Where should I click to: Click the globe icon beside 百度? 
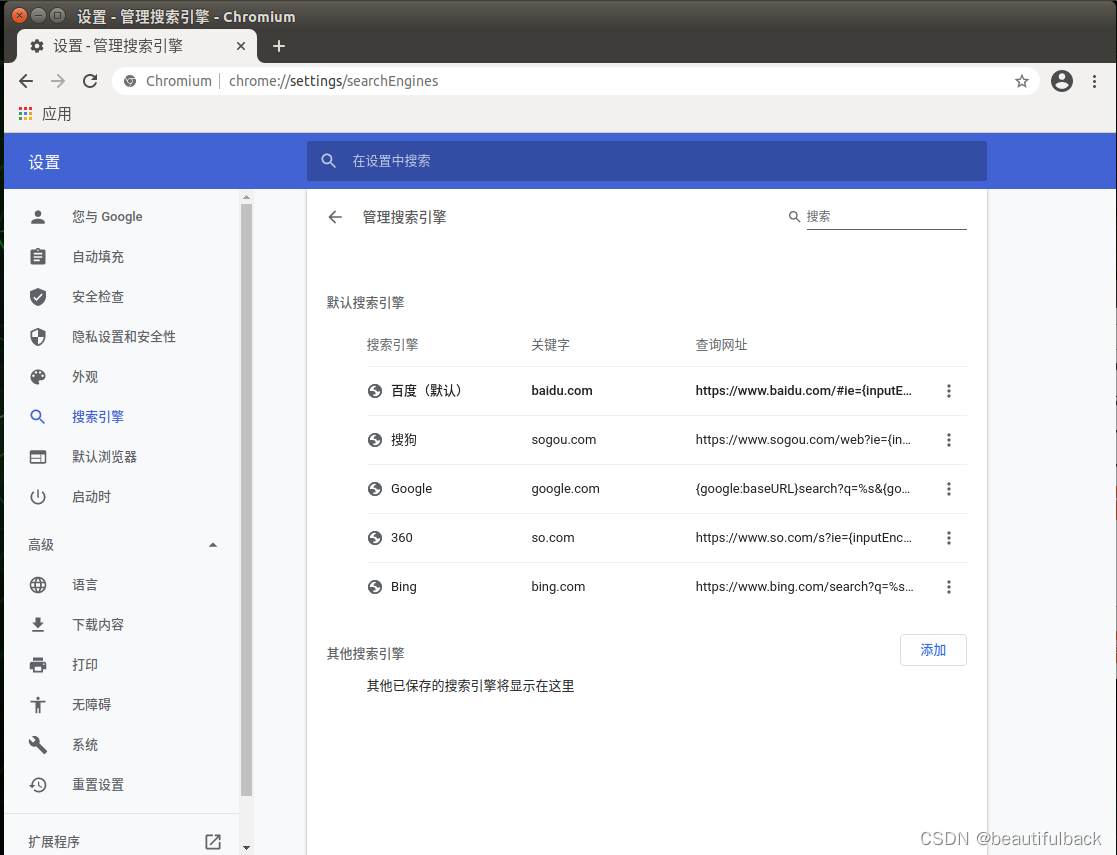375,391
